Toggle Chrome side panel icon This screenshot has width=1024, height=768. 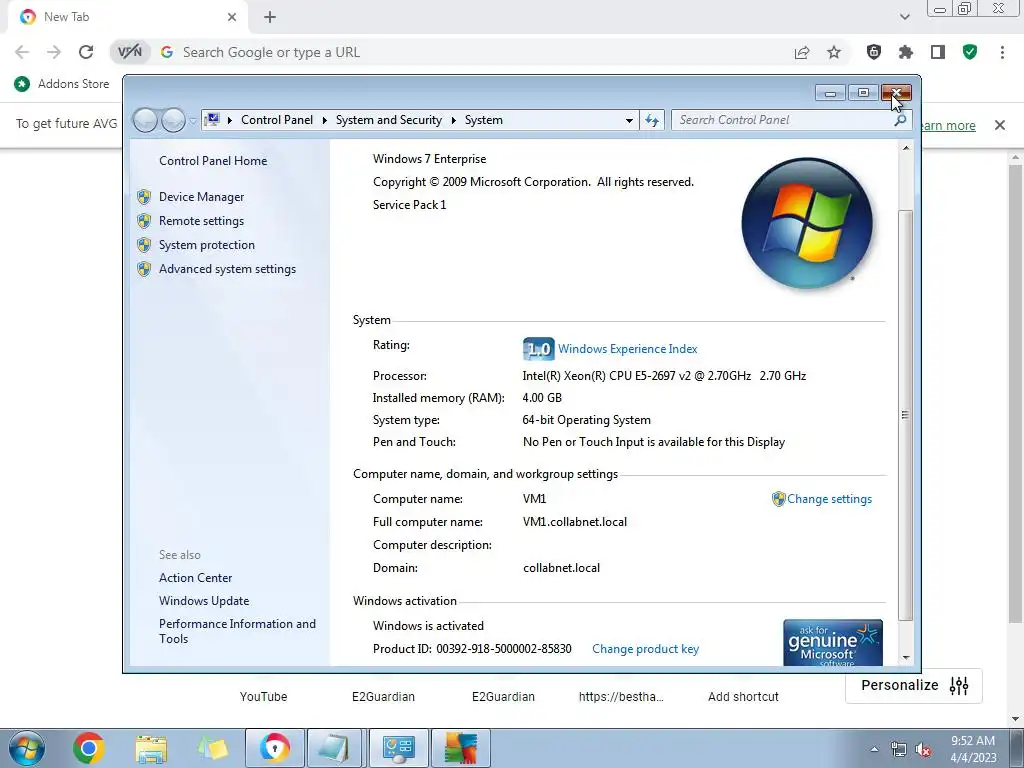point(938,52)
